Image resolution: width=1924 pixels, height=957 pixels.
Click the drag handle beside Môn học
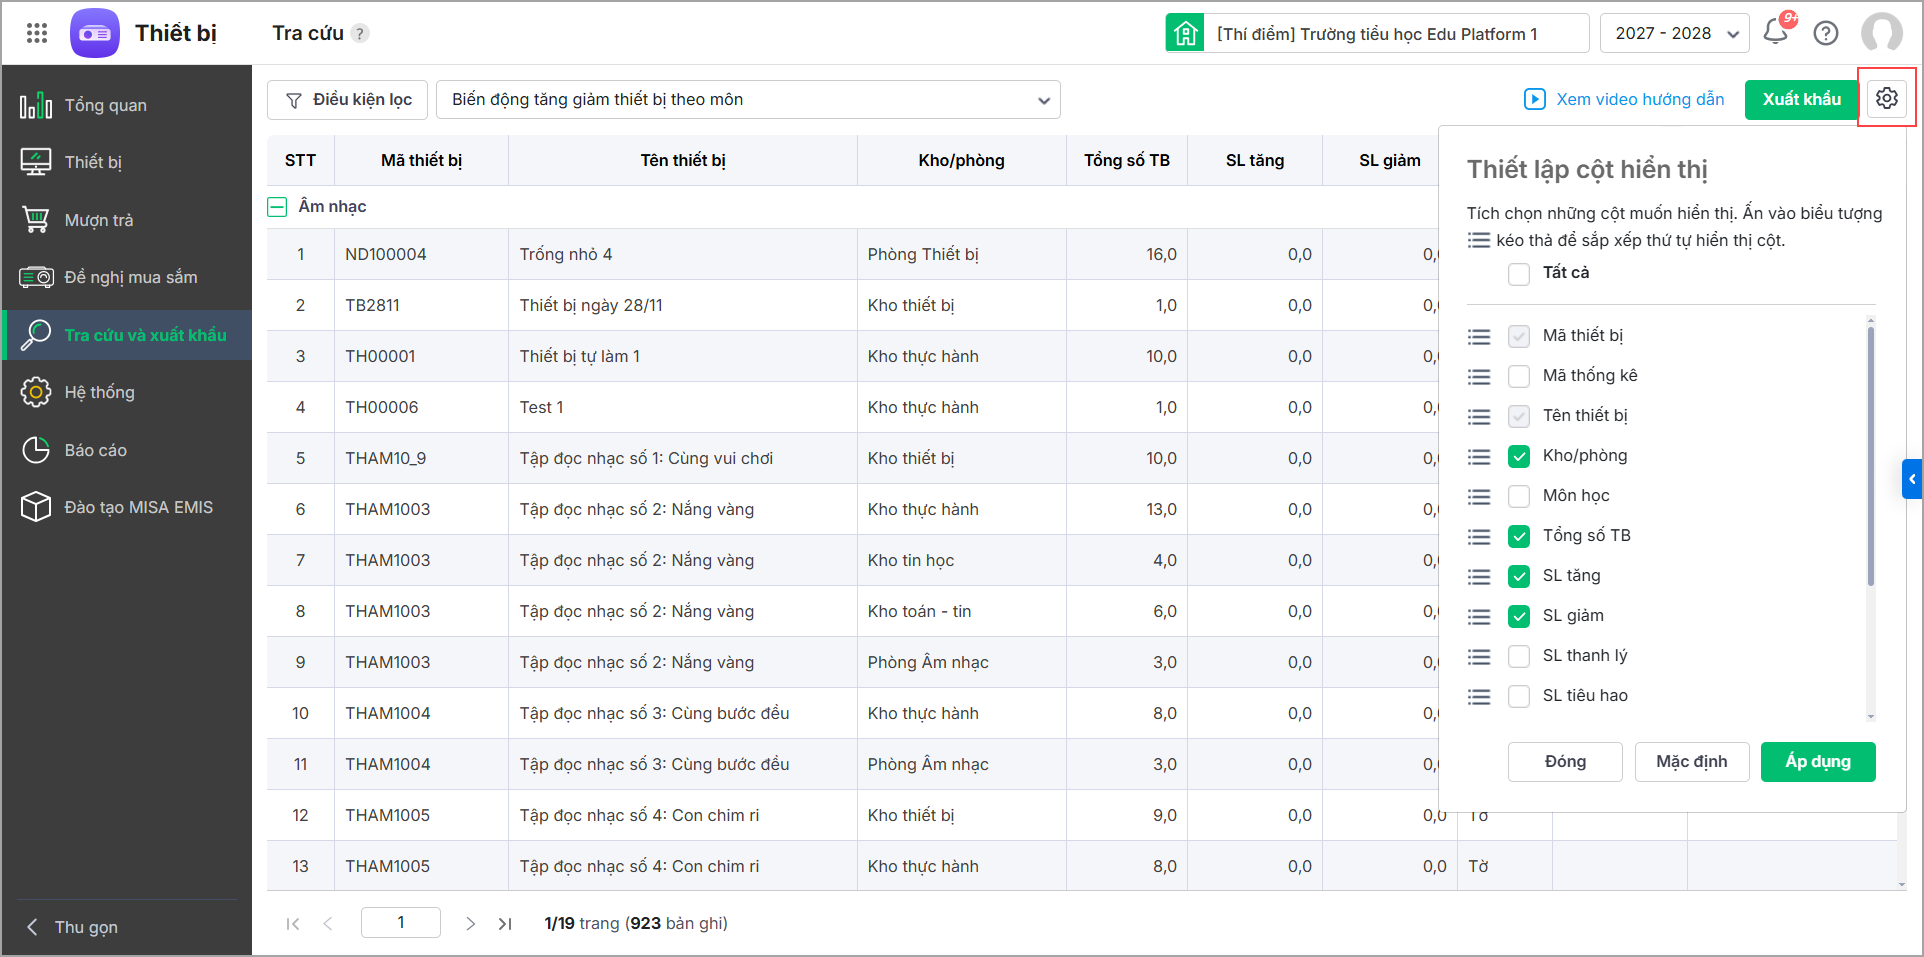click(1479, 497)
